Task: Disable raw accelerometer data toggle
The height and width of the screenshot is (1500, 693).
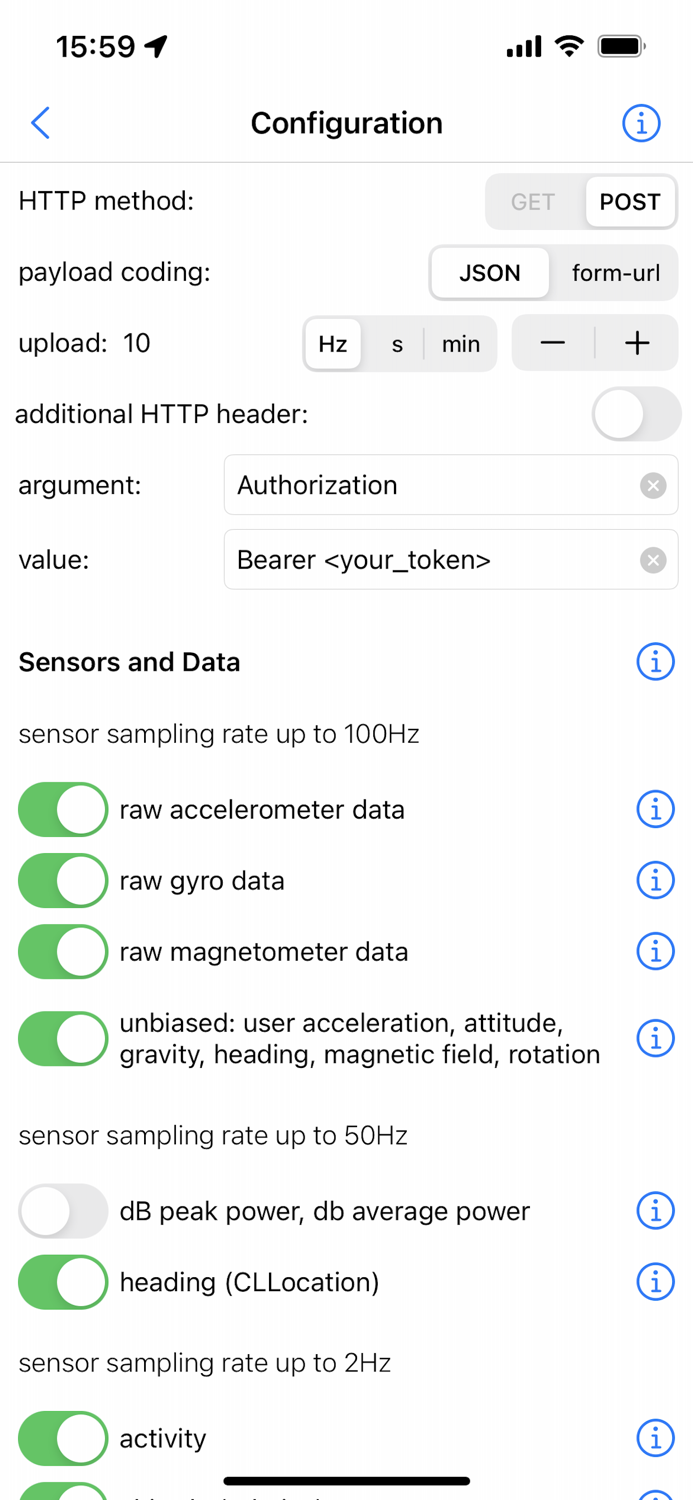Action: (x=63, y=809)
